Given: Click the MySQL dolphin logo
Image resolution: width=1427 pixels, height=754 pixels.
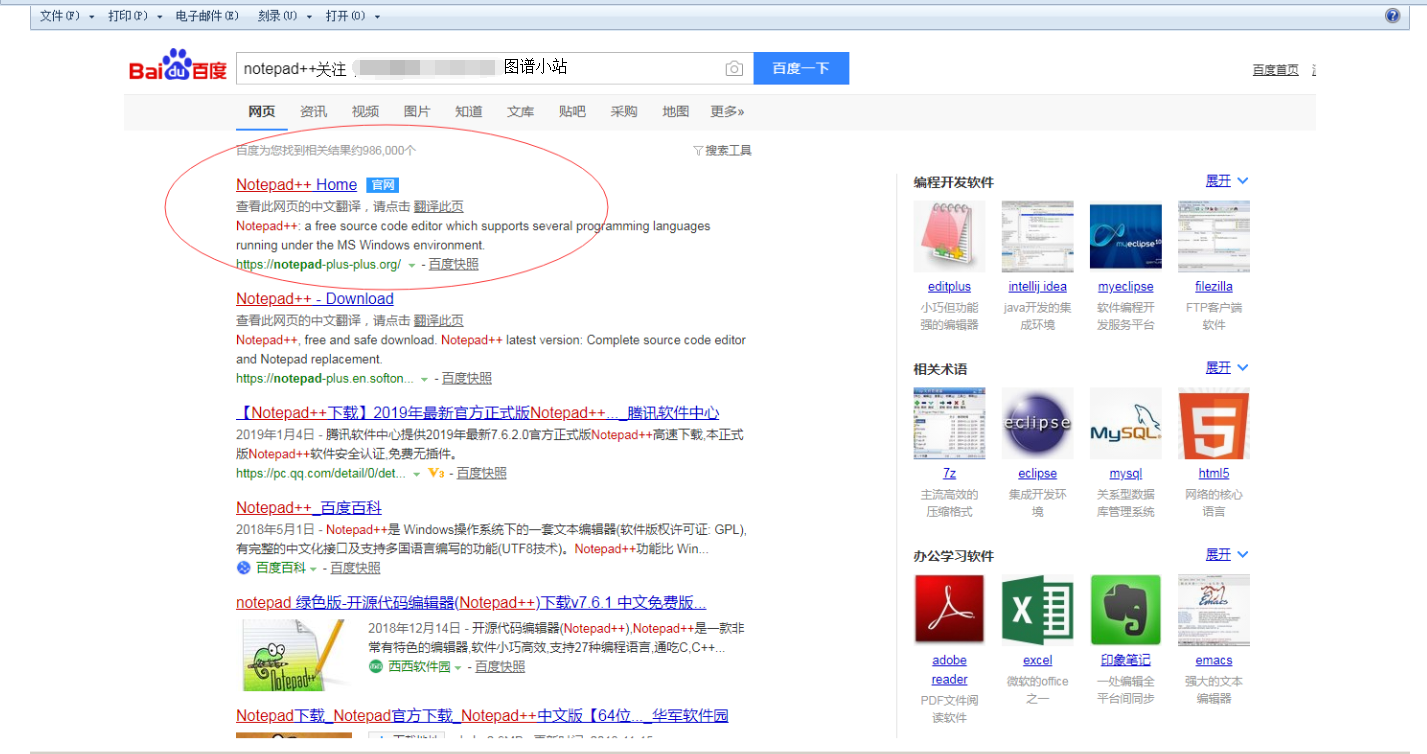Looking at the screenshot, I should (x=1126, y=423).
